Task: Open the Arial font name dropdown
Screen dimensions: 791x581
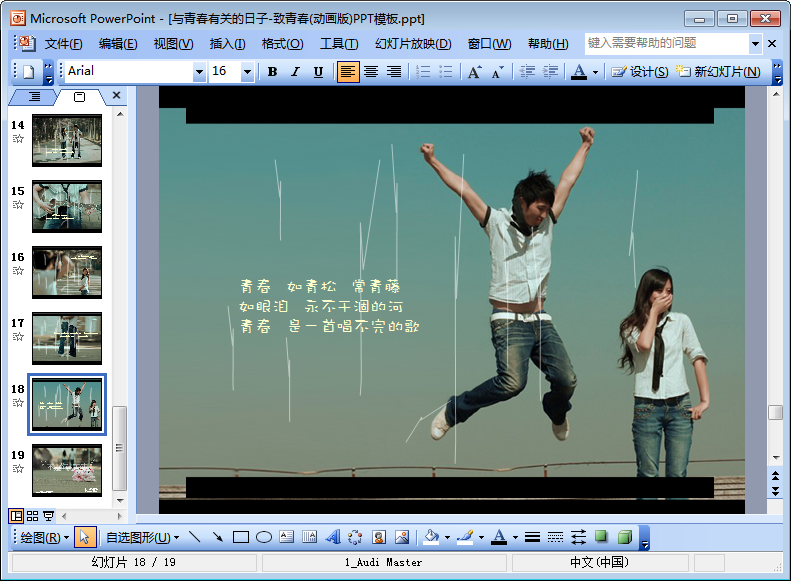Action: 199,72
